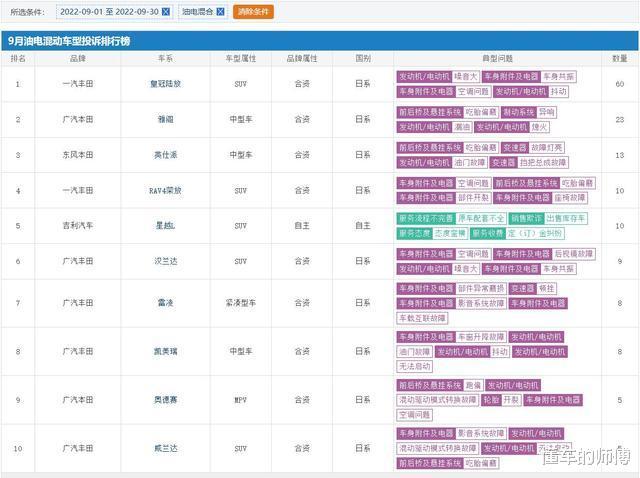
Task: Click the 9月油电混动车型投诉排行榜 title bar
Action: (320, 41)
